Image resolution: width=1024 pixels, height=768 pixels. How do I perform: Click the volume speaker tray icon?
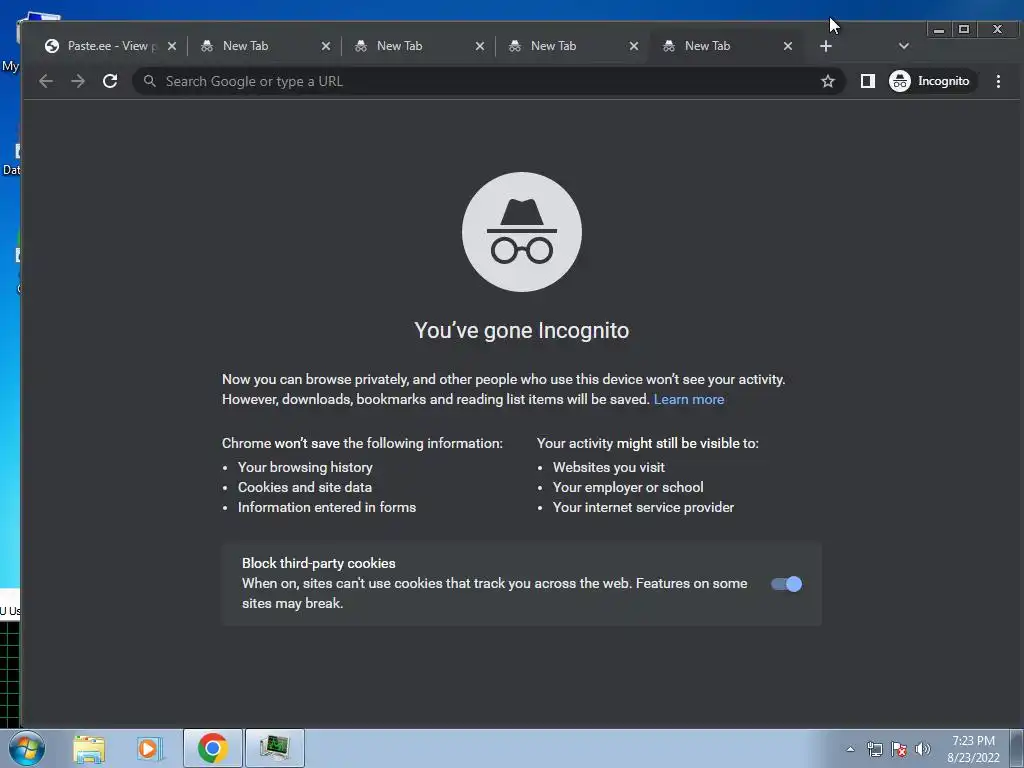(922, 749)
